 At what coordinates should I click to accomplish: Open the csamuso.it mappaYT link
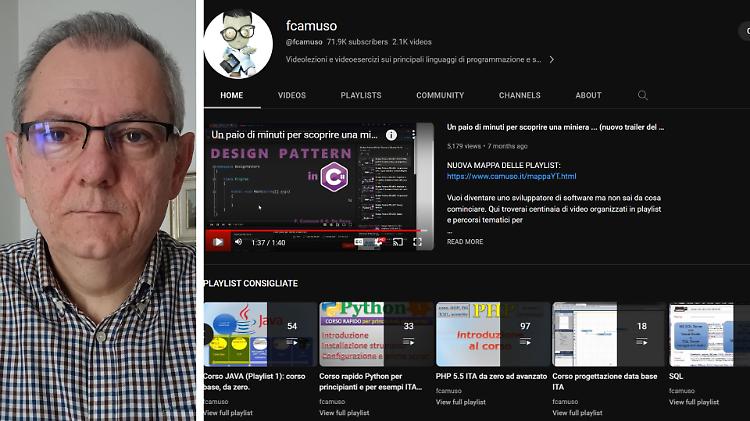pyautogui.click(x=511, y=177)
